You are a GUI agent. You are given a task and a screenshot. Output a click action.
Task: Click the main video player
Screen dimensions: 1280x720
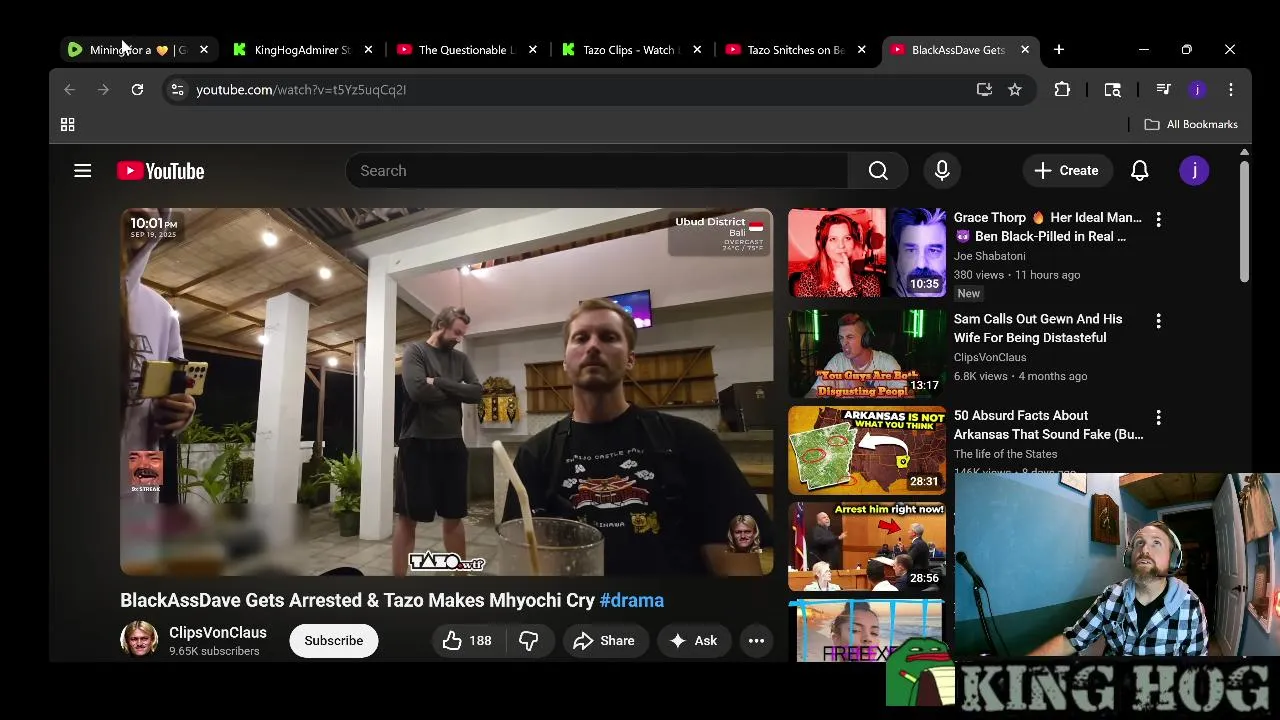click(x=446, y=392)
